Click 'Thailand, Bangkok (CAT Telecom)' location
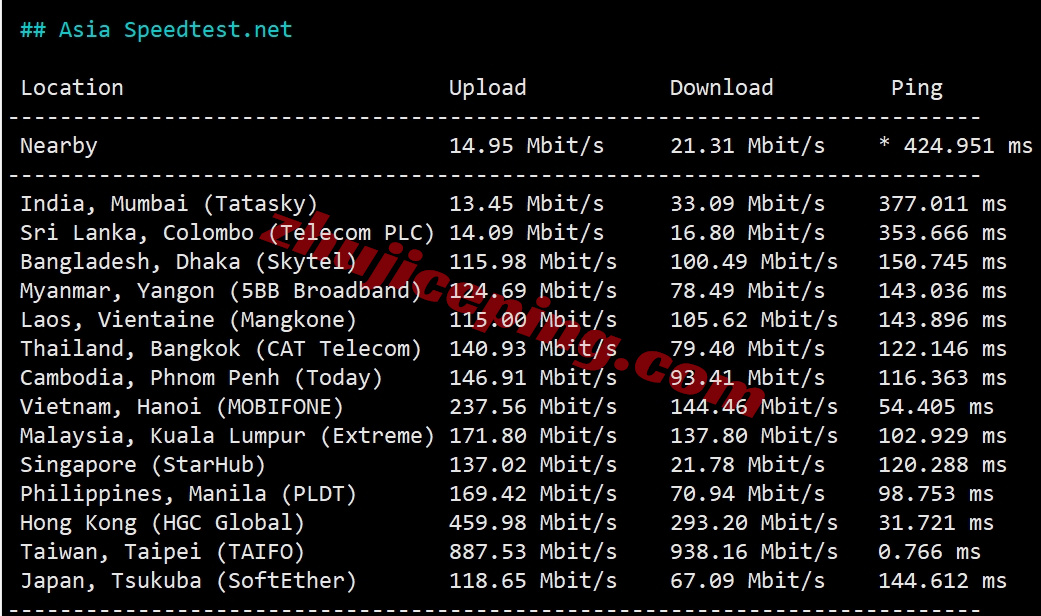Screen dimensions: 1041x616 [x=220, y=349]
